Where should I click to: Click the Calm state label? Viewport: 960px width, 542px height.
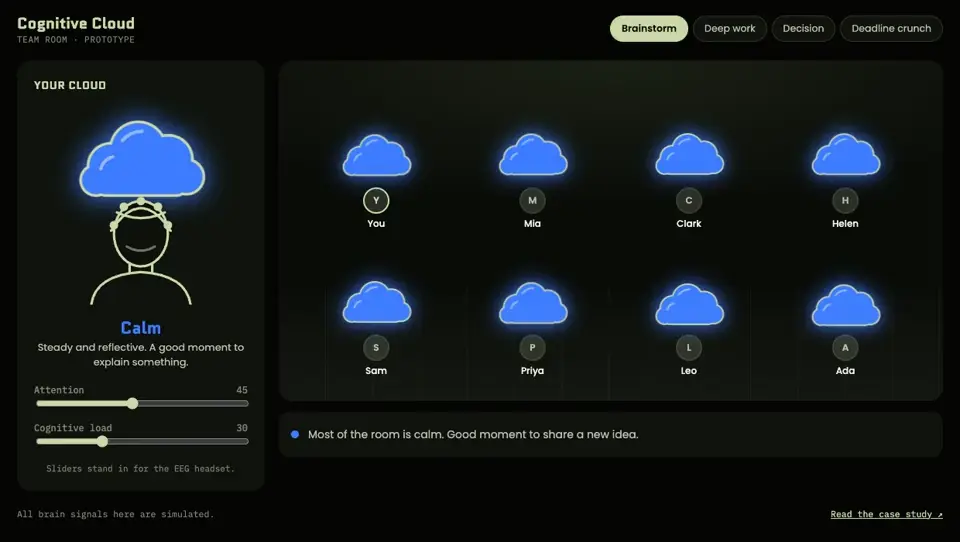(x=141, y=328)
